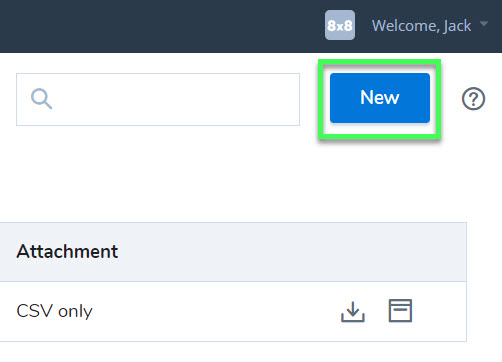This screenshot has width=502, height=362.
Task: Open the help question mark icon
Action: [x=473, y=99]
